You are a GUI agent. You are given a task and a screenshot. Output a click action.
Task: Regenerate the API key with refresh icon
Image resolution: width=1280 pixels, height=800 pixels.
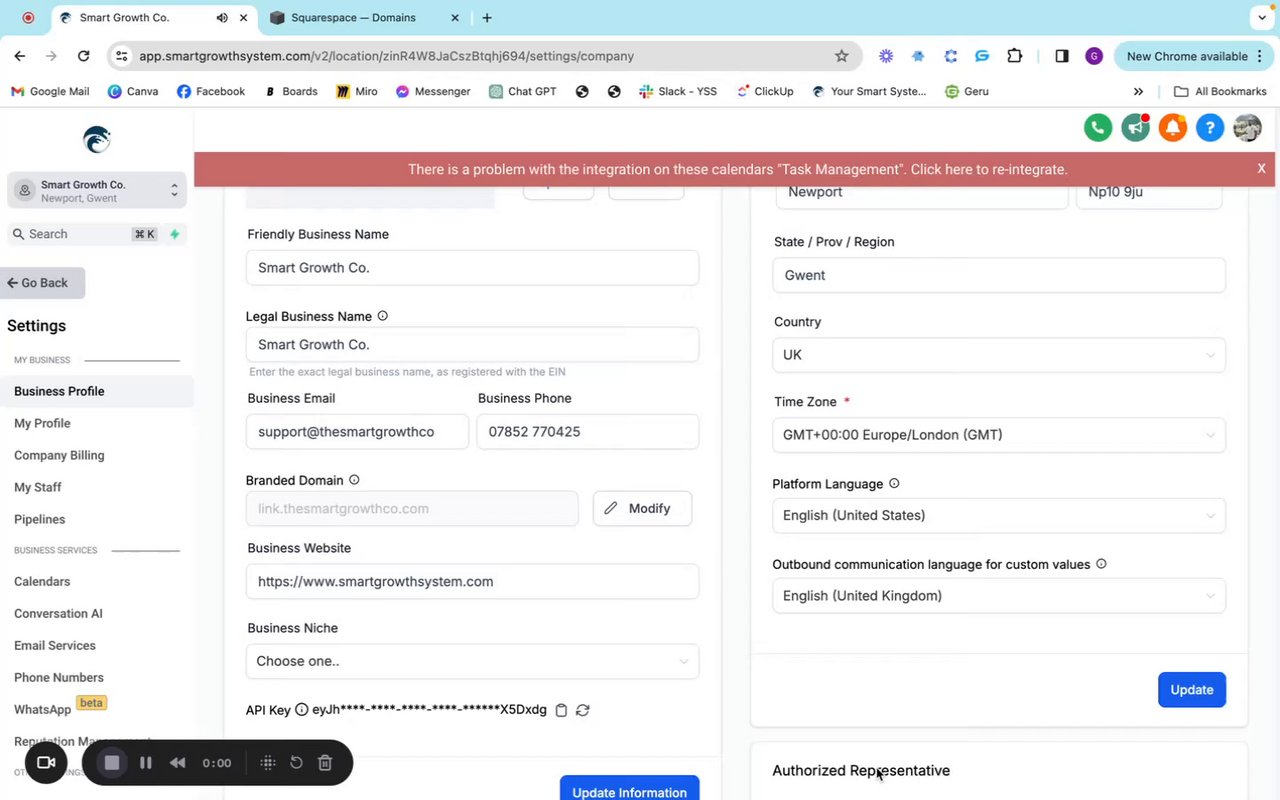(583, 710)
